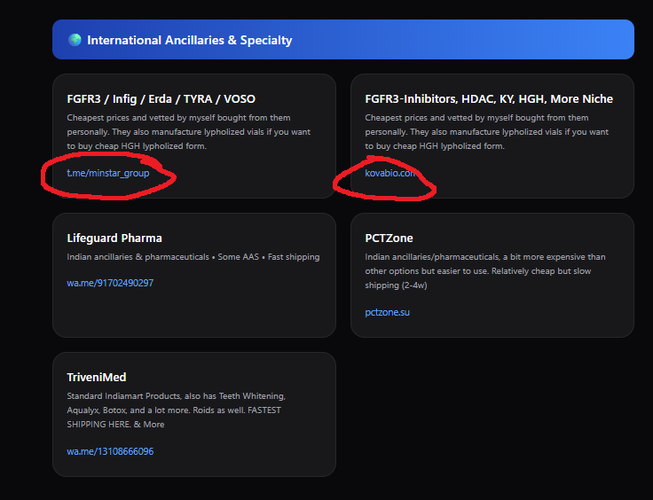Click TriveniMed's Teeth Whitening description

pyautogui.click(x=176, y=410)
